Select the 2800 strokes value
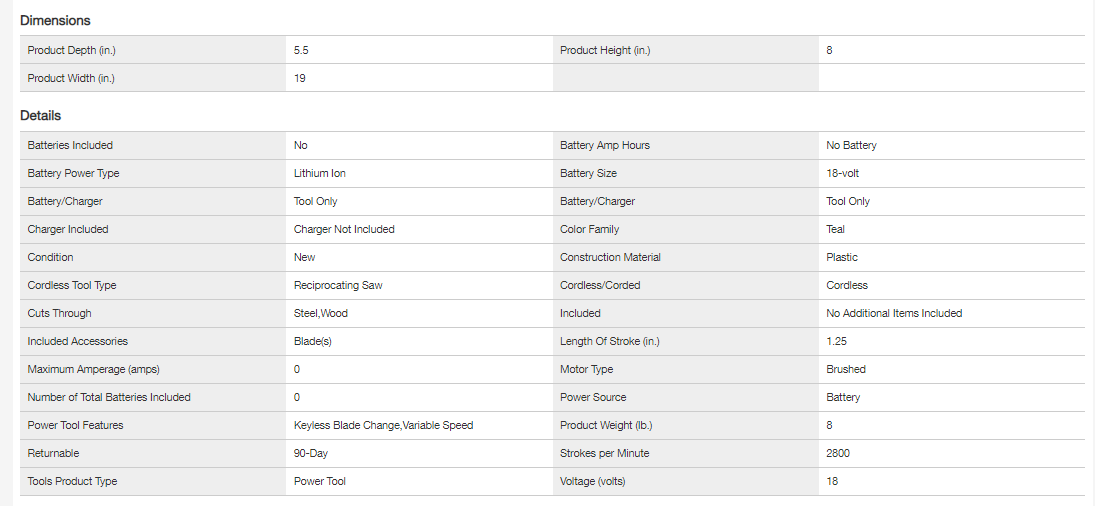Viewport: 1095px width, 506px height. point(838,453)
